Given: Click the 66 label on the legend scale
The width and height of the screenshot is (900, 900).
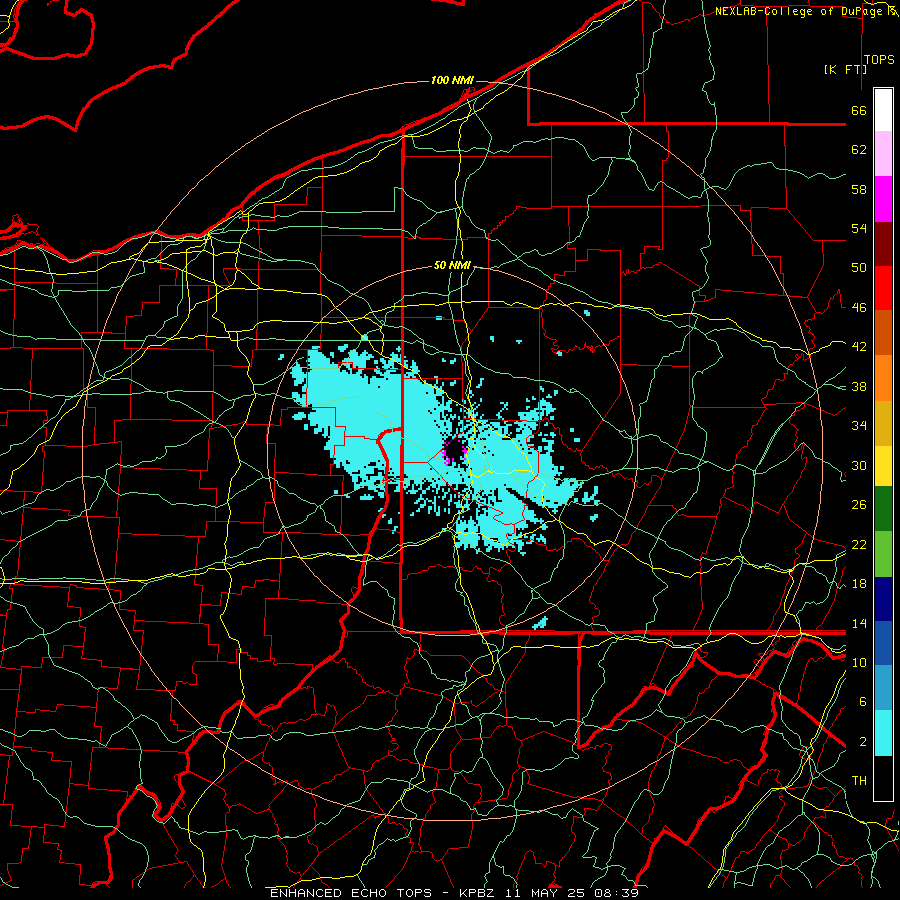Looking at the screenshot, I should pyautogui.click(x=859, y=111).
